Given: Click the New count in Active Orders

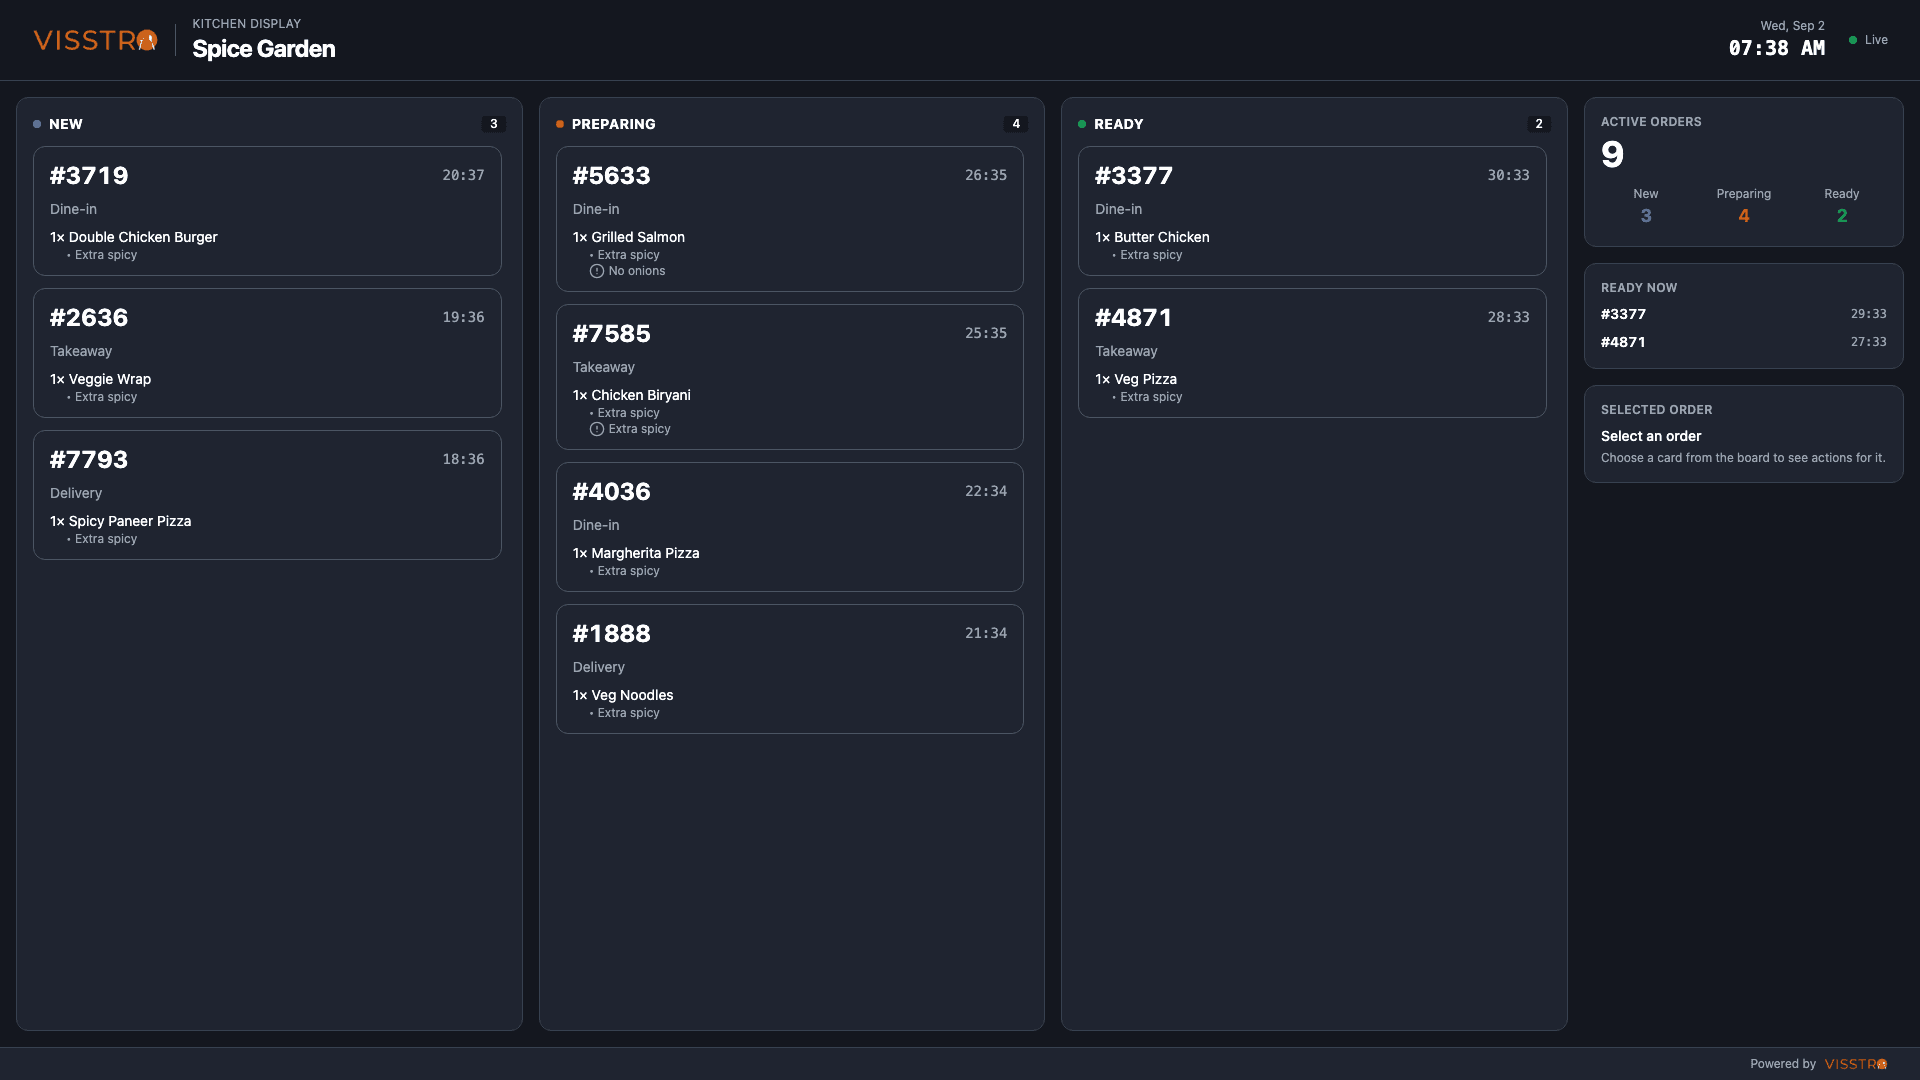Looking at the screenshot, I should point(1646,216).
